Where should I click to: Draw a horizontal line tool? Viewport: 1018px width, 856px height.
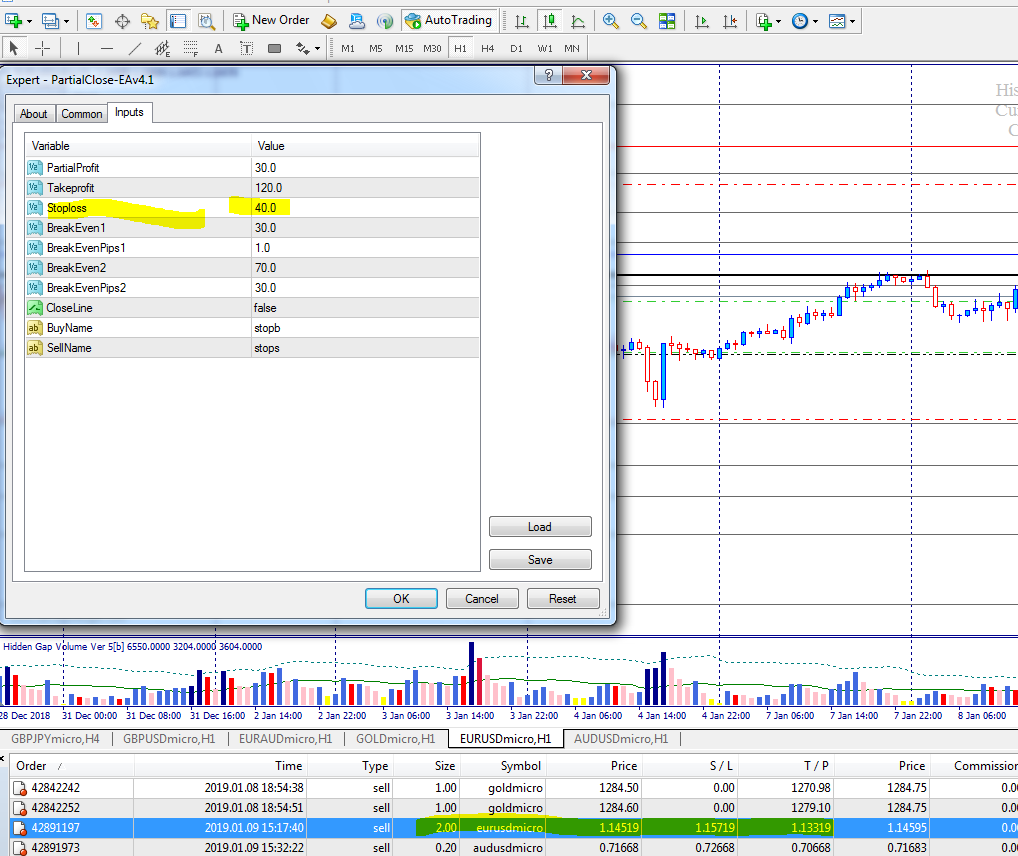pyautogui.click(x=107, y=48)
